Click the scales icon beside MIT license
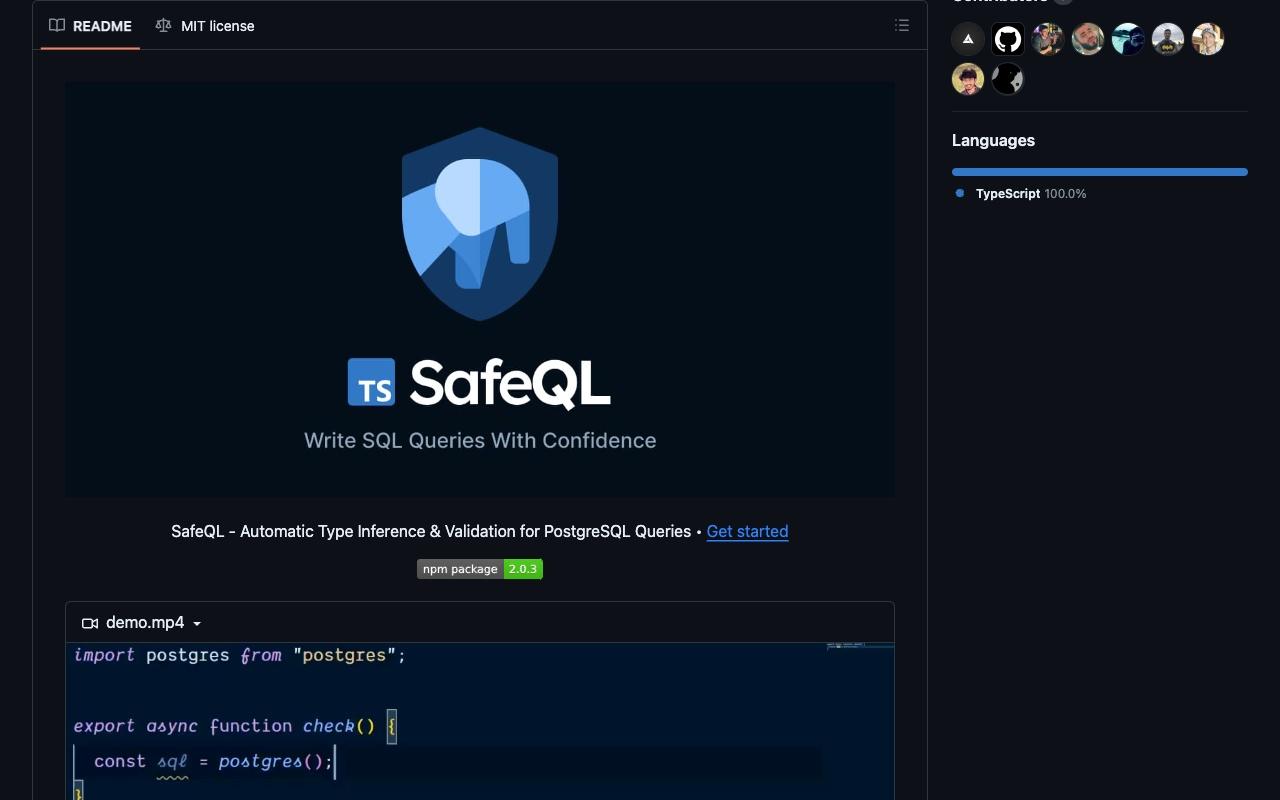Screen dimensions: 1280x800 (163, 26)
